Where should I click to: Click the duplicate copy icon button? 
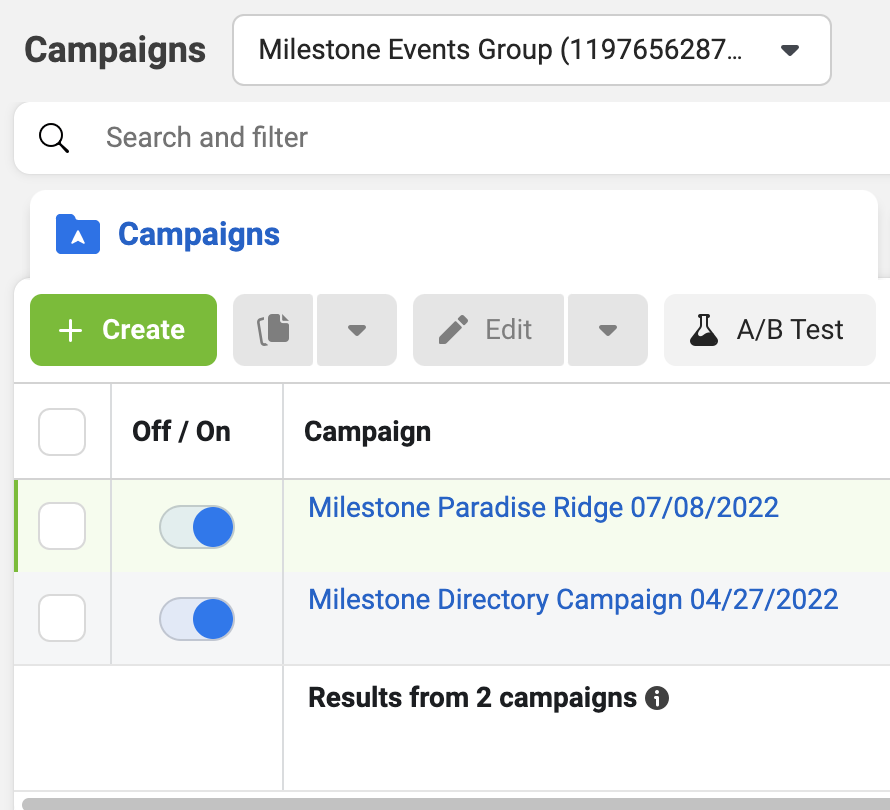point(273,330)
